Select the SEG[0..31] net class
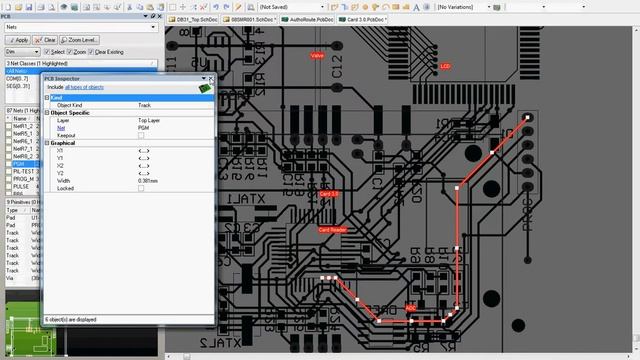The height and width of the screenshot is (360, 640). 18,86
